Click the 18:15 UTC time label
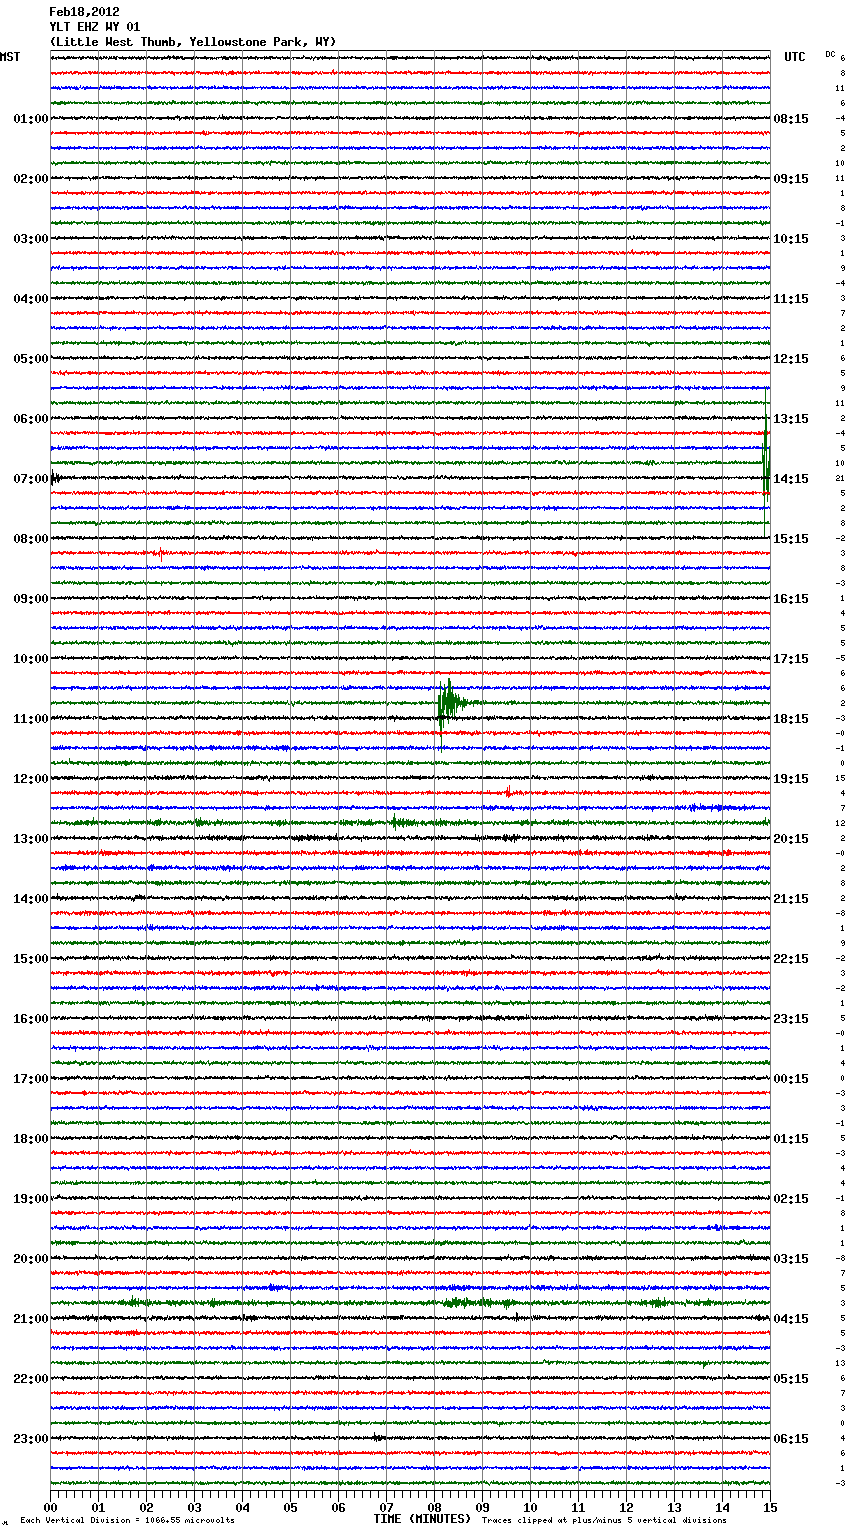Screen dimensions: 850x1534 (791, 719)
